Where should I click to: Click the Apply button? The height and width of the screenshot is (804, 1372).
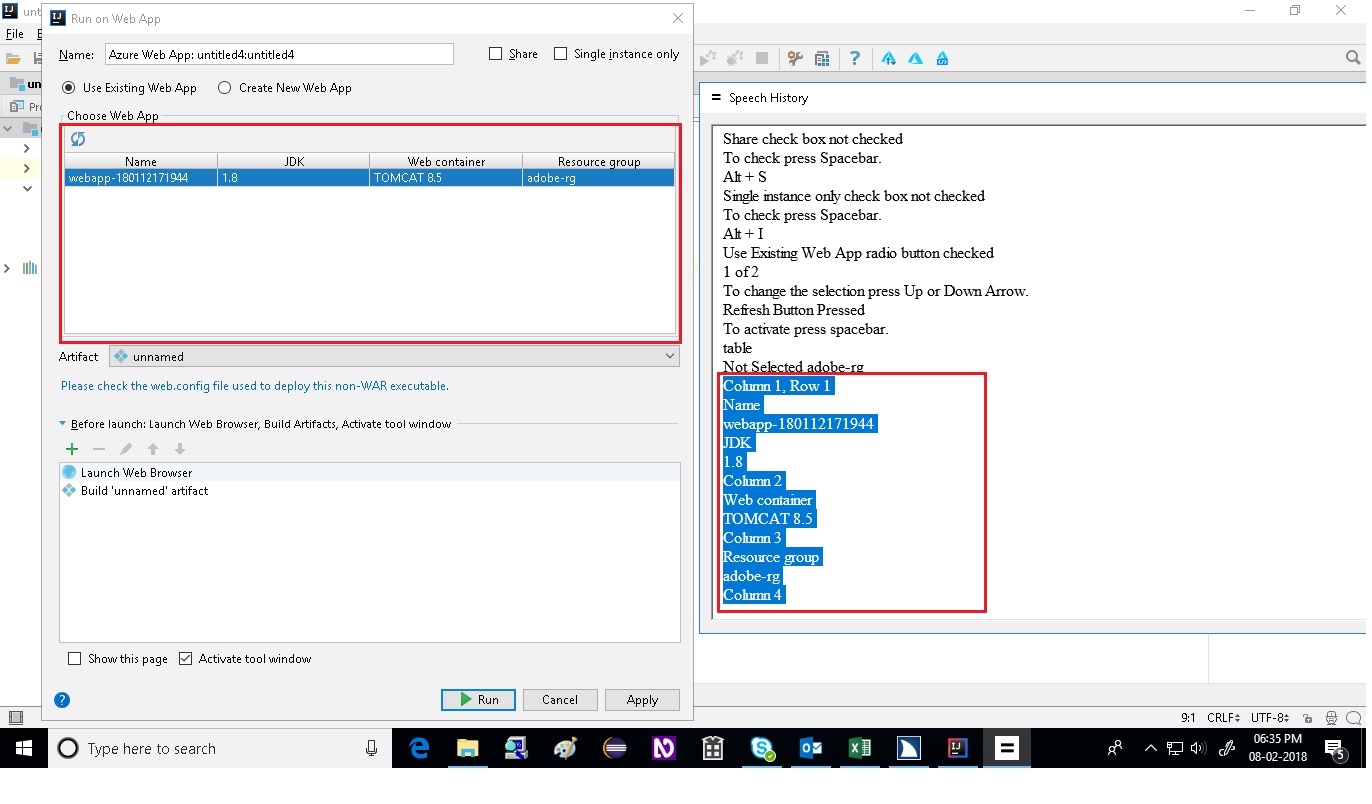[641, 699]
